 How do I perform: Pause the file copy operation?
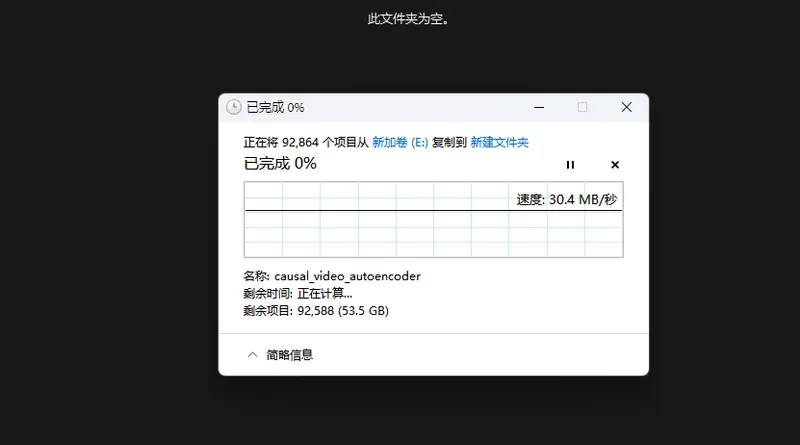pyautogui.click(x=570, y=165)
